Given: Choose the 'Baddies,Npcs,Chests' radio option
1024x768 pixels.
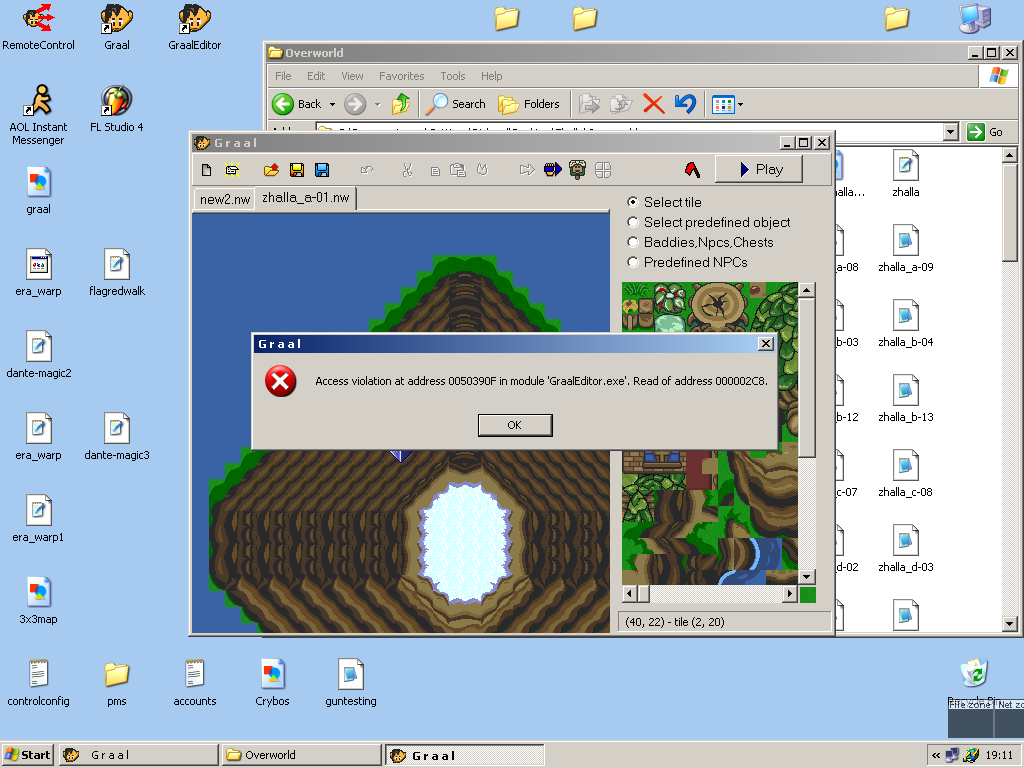Looking at the screenshot, I should pyautogui.click(x=632, y=242).
